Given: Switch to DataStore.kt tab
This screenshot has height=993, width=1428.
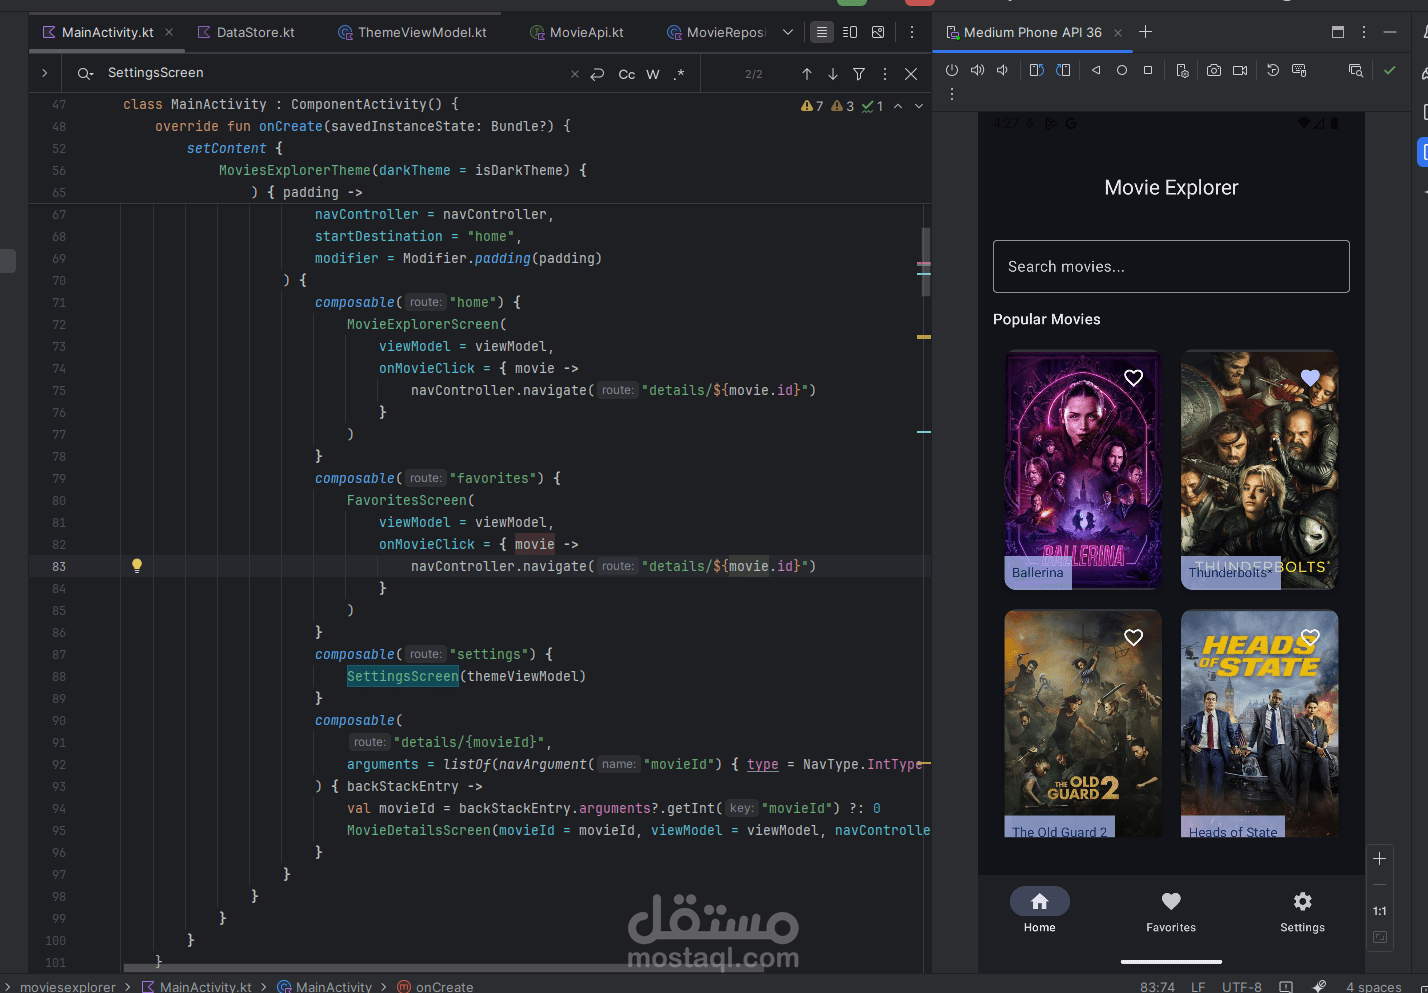Looking at the screenshot, I should (x=246, y=32).
